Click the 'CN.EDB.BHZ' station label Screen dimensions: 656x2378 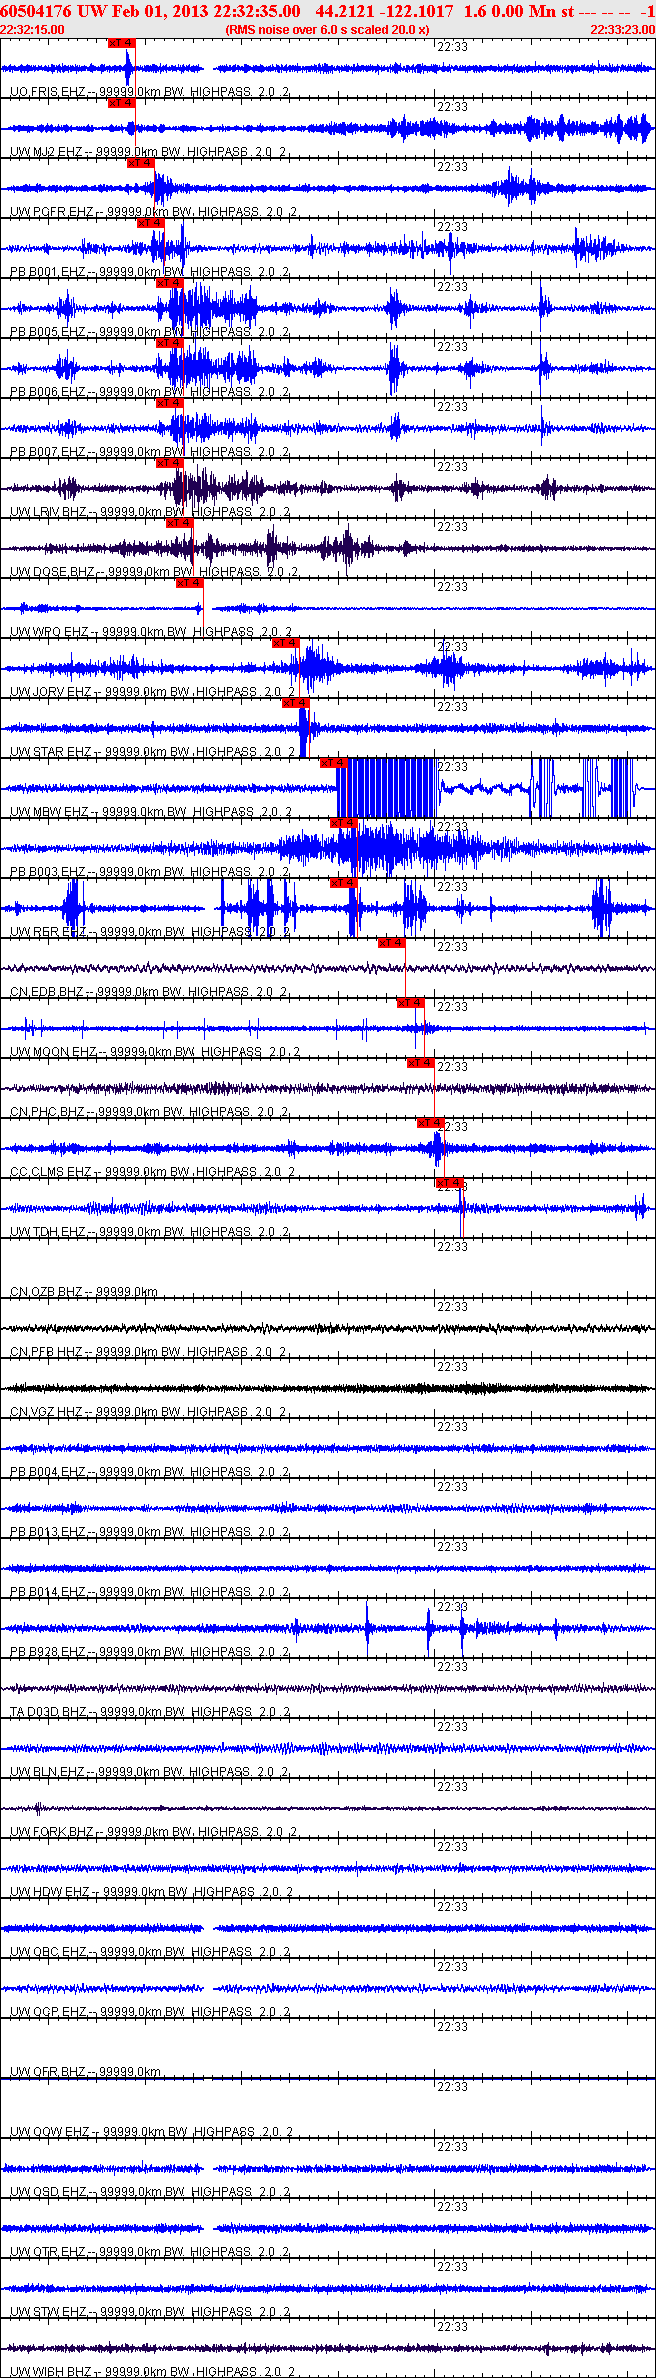tap(48, 992)
